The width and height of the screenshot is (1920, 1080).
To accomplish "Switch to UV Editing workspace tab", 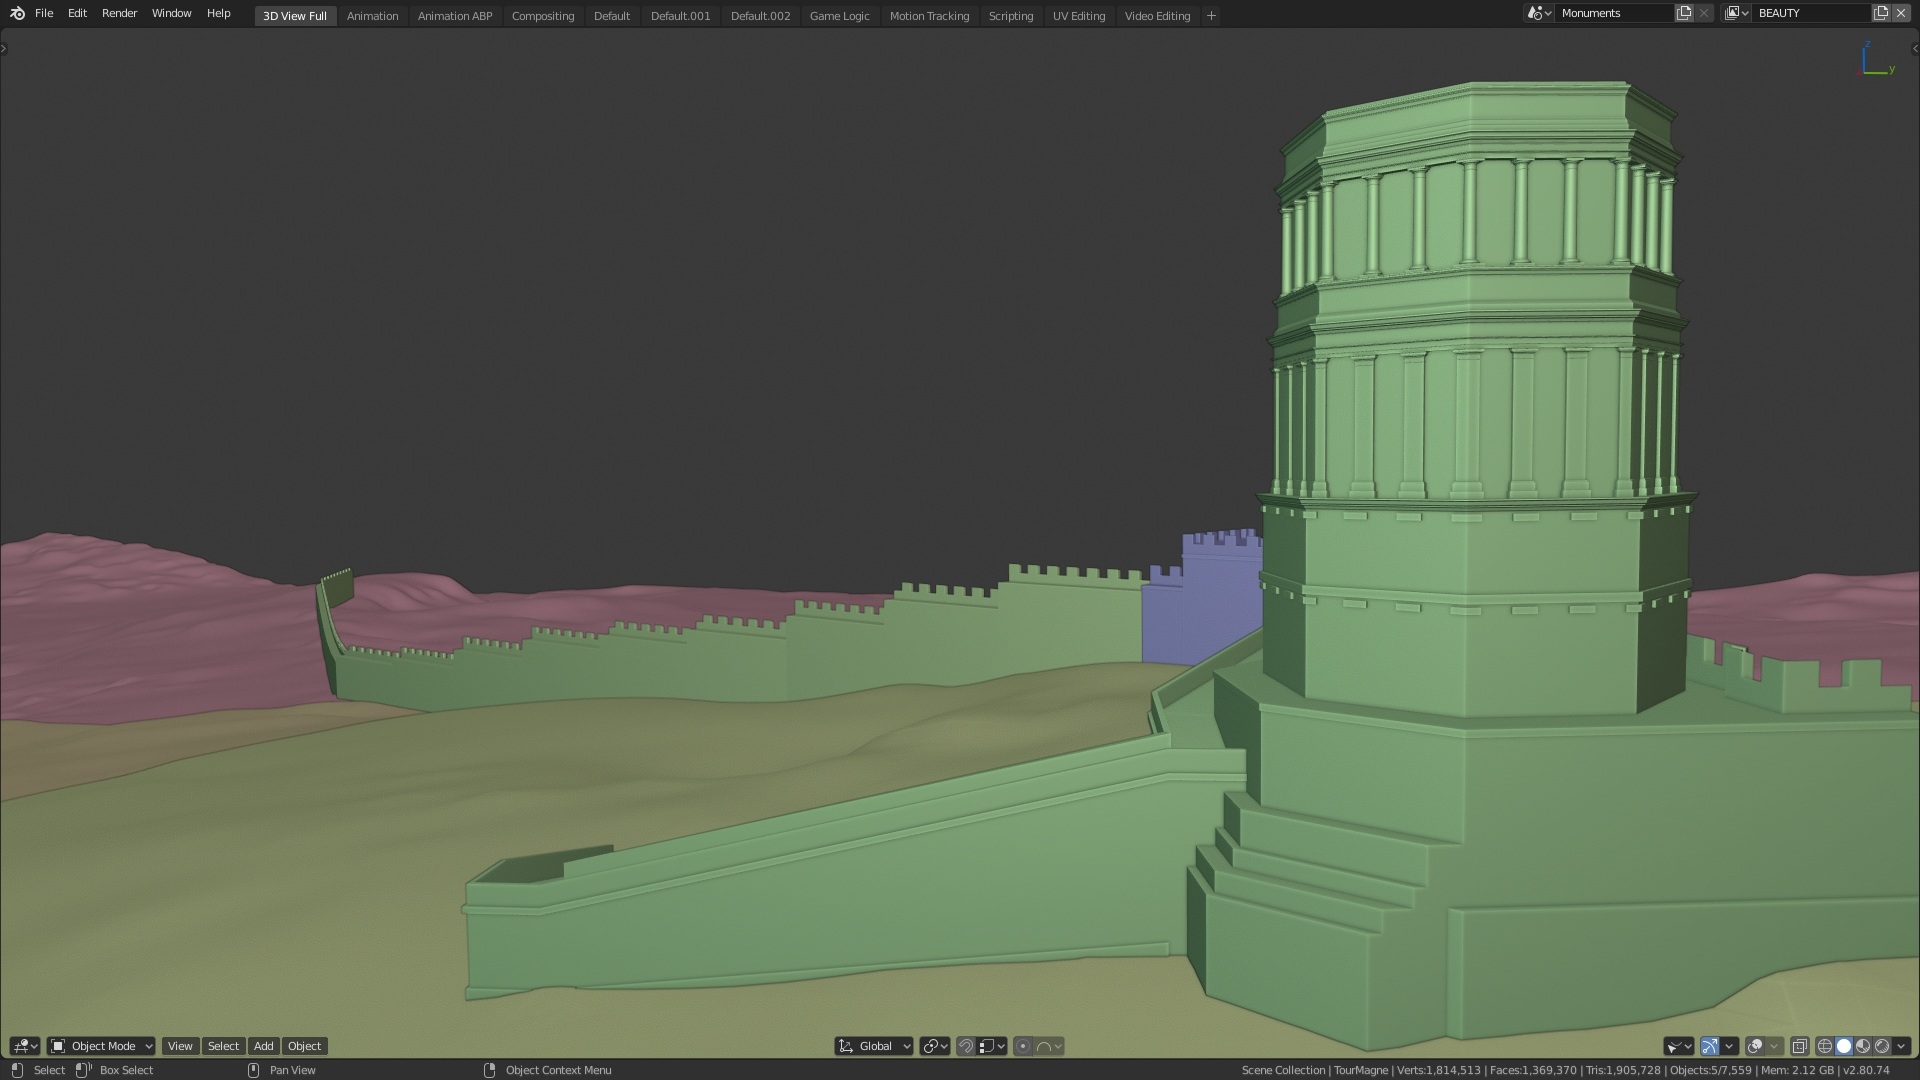I will pos(1078,16).
